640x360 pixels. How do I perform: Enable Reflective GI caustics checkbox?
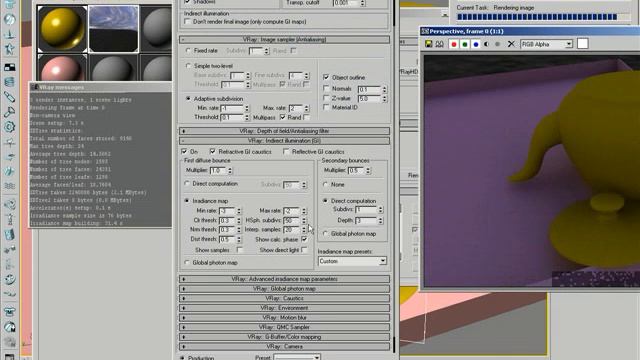286,151
